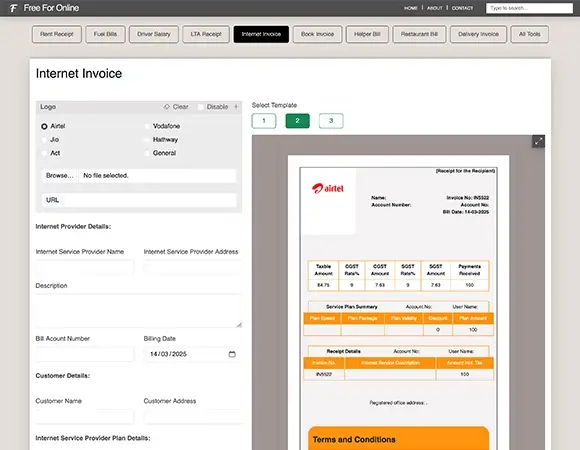The image size is (580, 450).
Task: Click the Internet Invoice page heading
Action: pyautogui.click(x=79, y=74)
